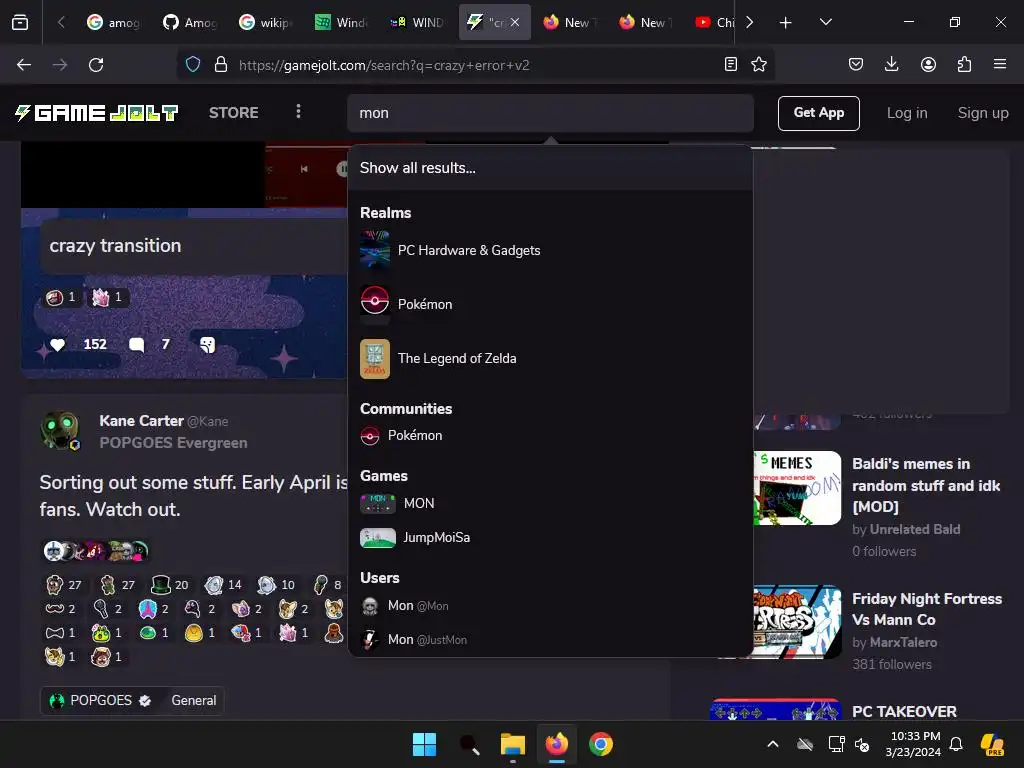
Task: Open PC TAKEOVER game title
Action: point(904,711)
